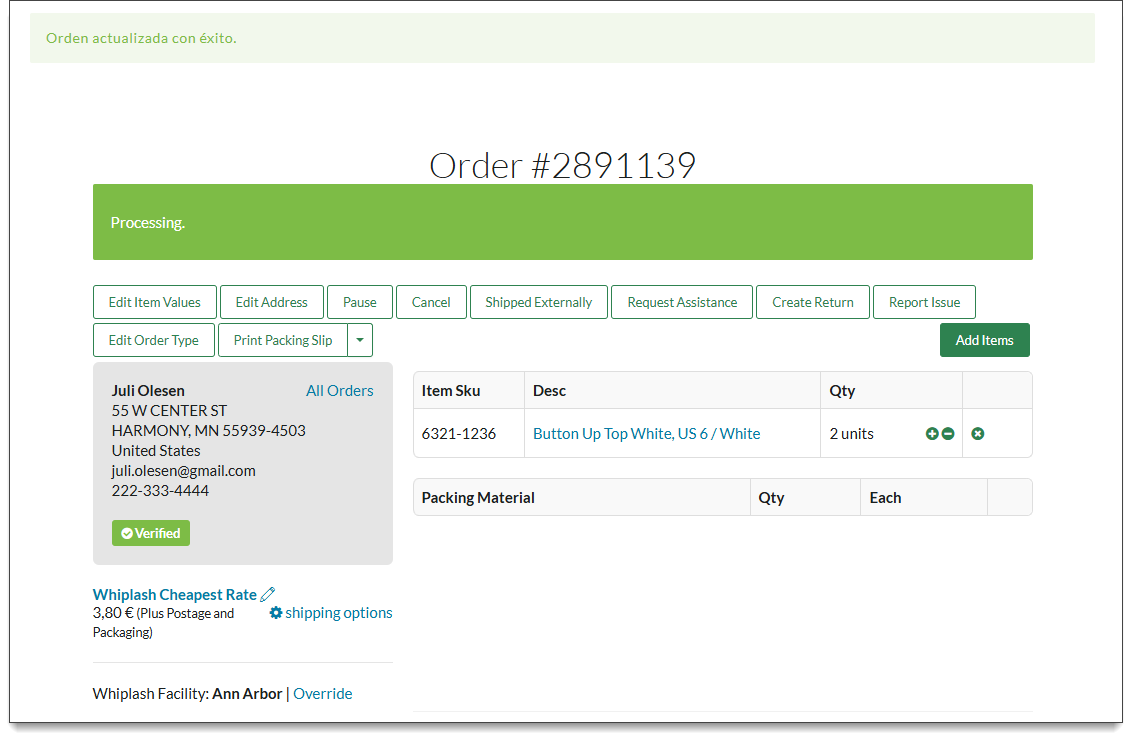
Task: Edit shipping rate using the pencil icon
Action: point(267,593)
